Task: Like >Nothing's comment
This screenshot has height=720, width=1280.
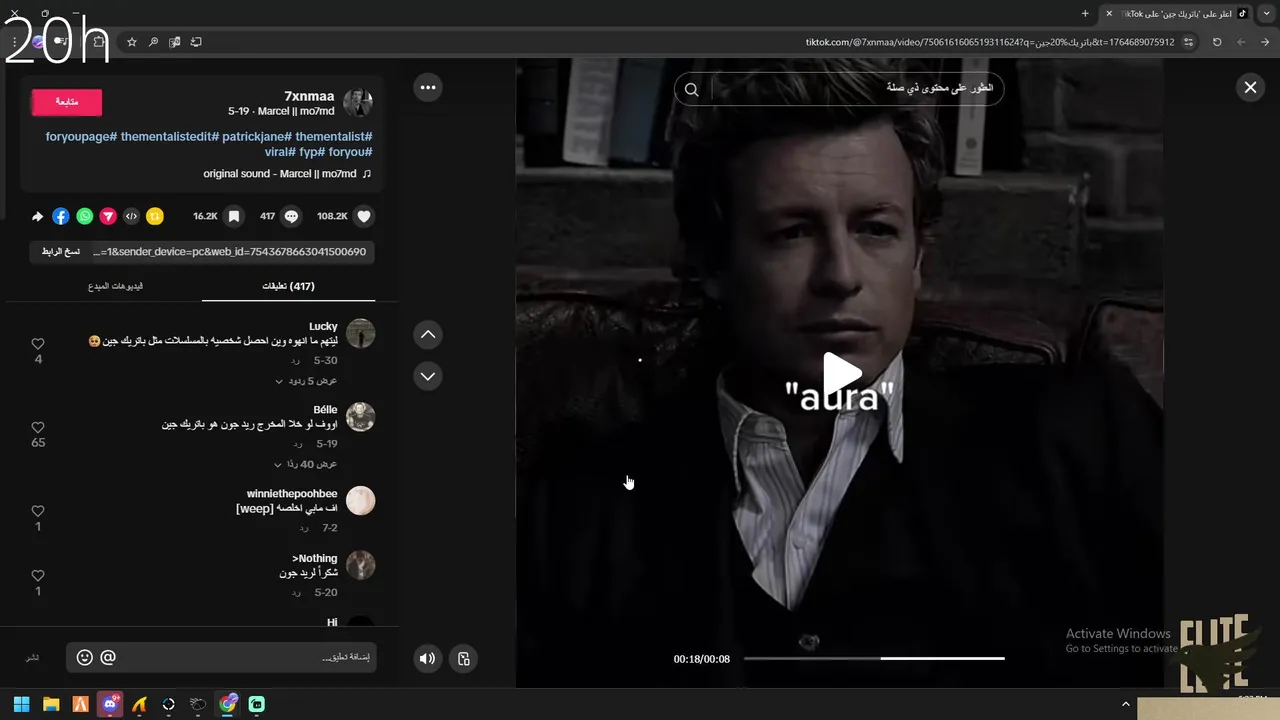Action: tap(38, 576)
